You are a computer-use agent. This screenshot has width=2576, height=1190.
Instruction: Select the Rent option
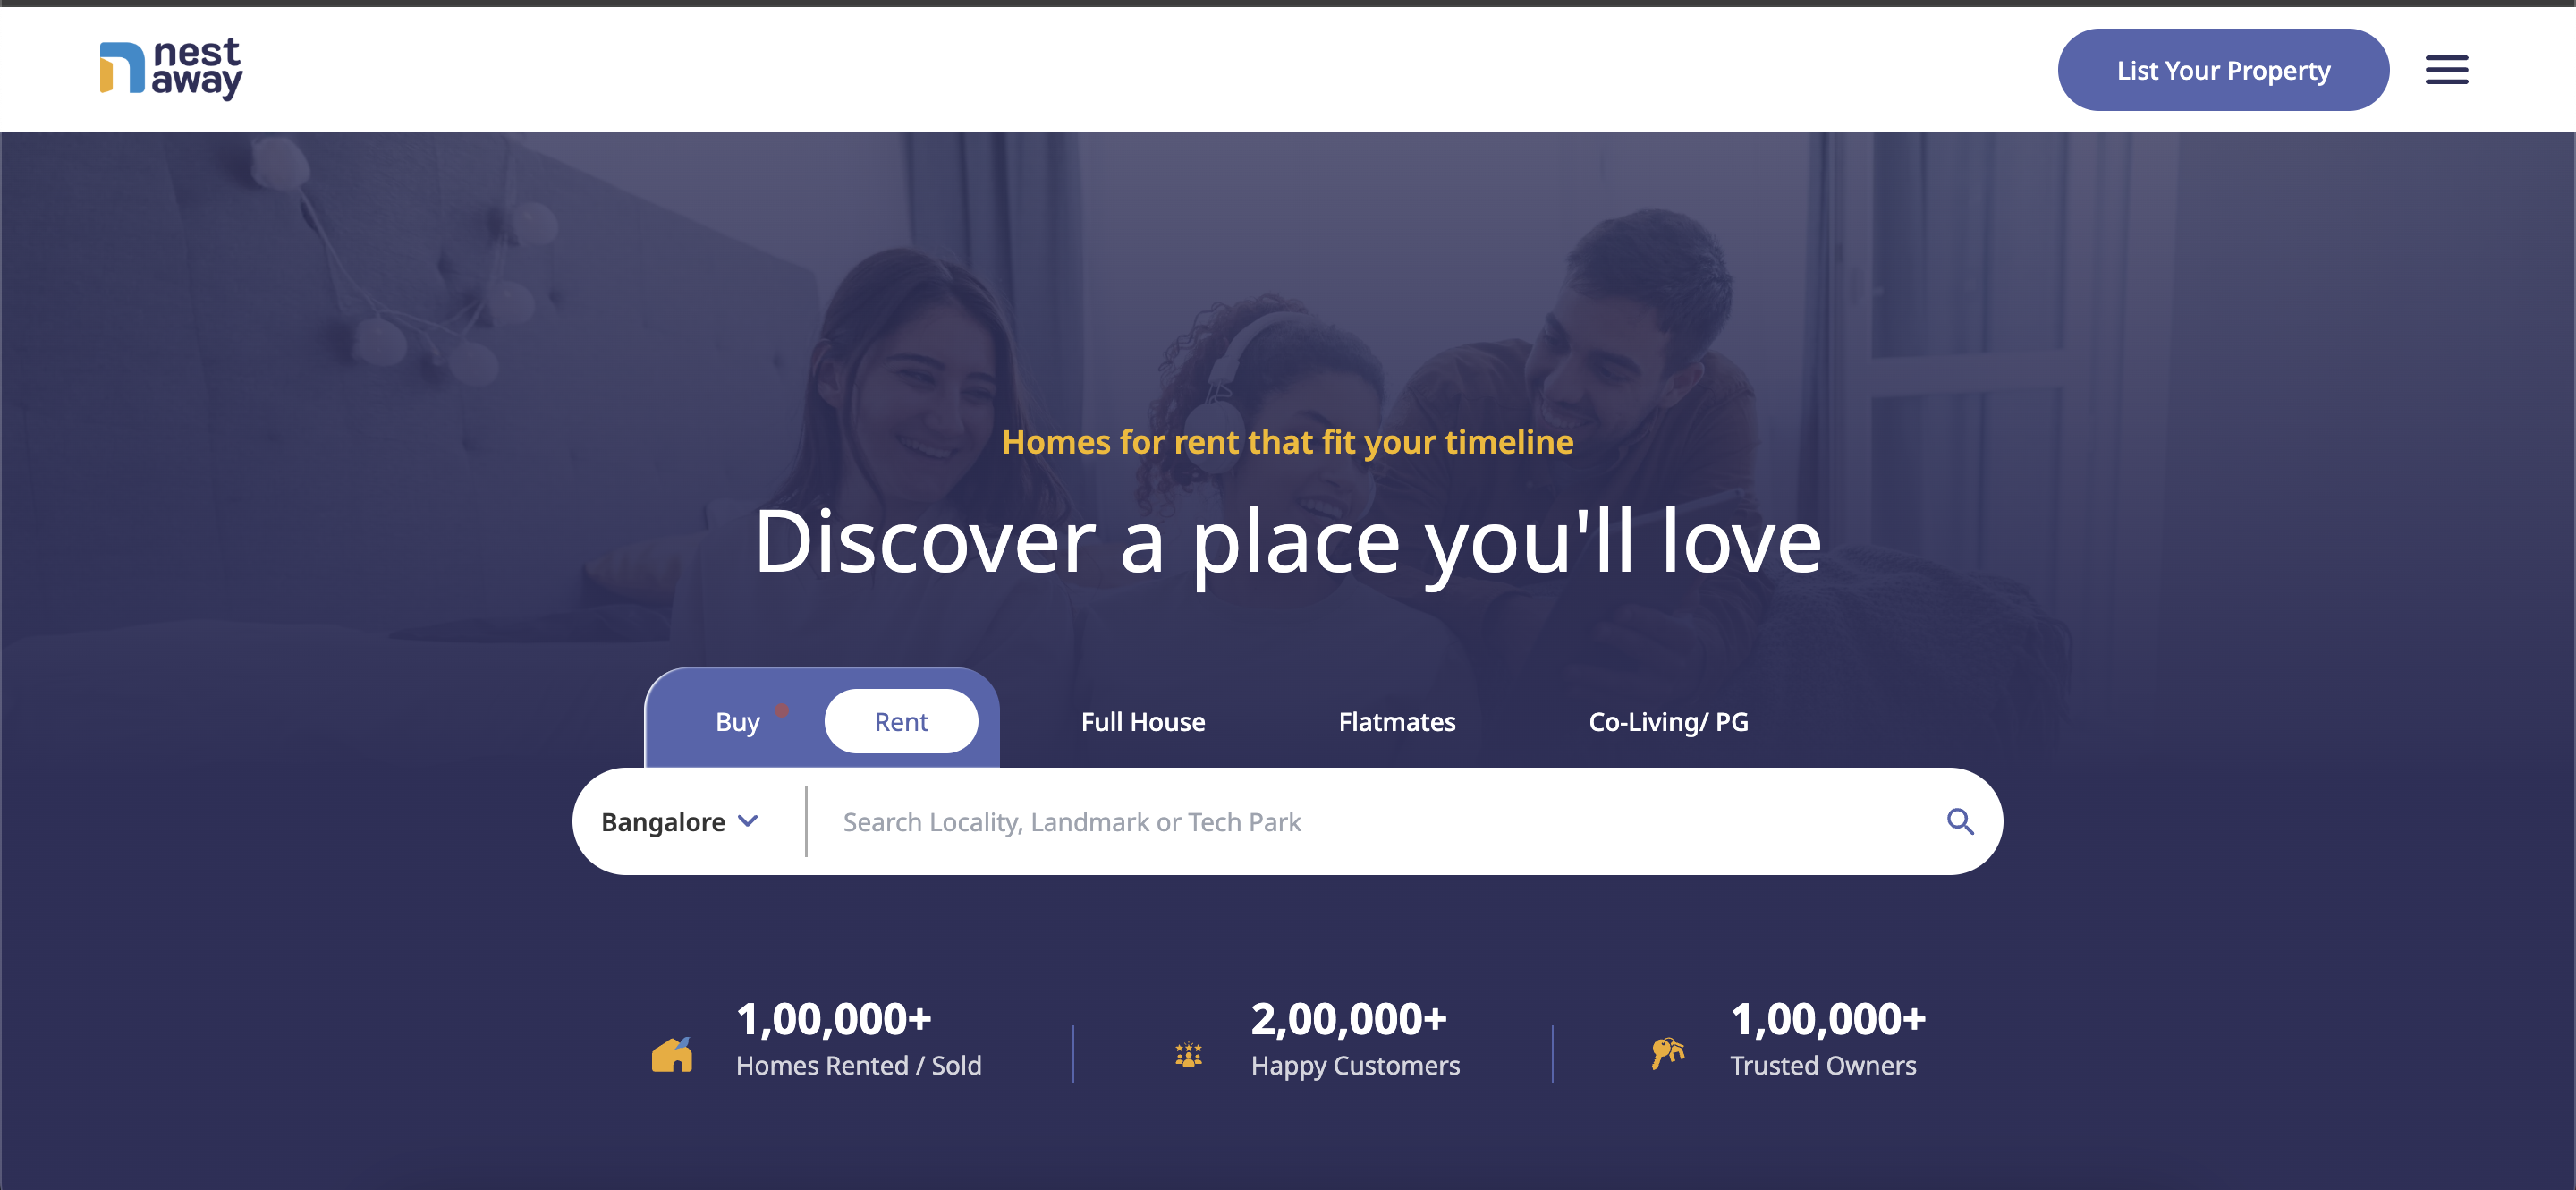tap(900, 721)
